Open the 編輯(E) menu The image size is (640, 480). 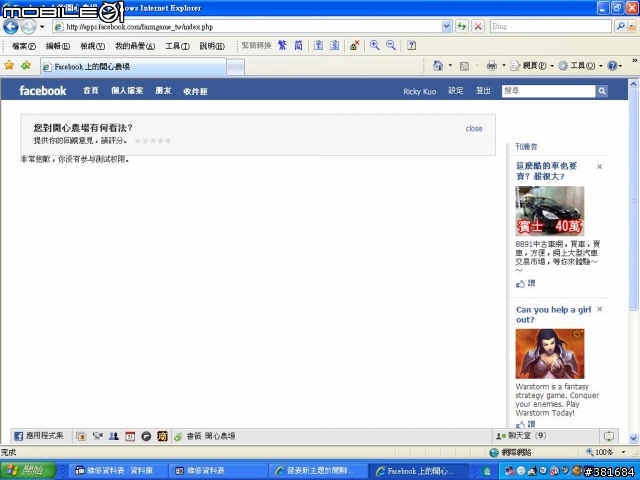(58, 46)
